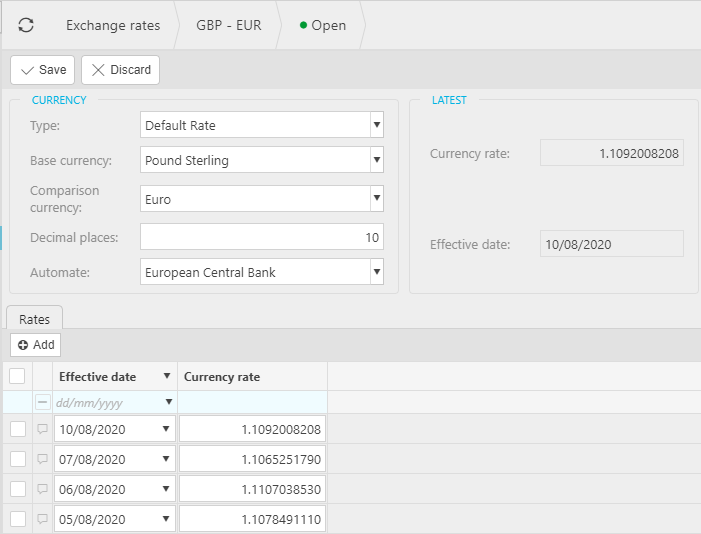The width and height of the screenshot is (701, 534).
Task: Click the Decimal places input field
Action: point(262,237)
